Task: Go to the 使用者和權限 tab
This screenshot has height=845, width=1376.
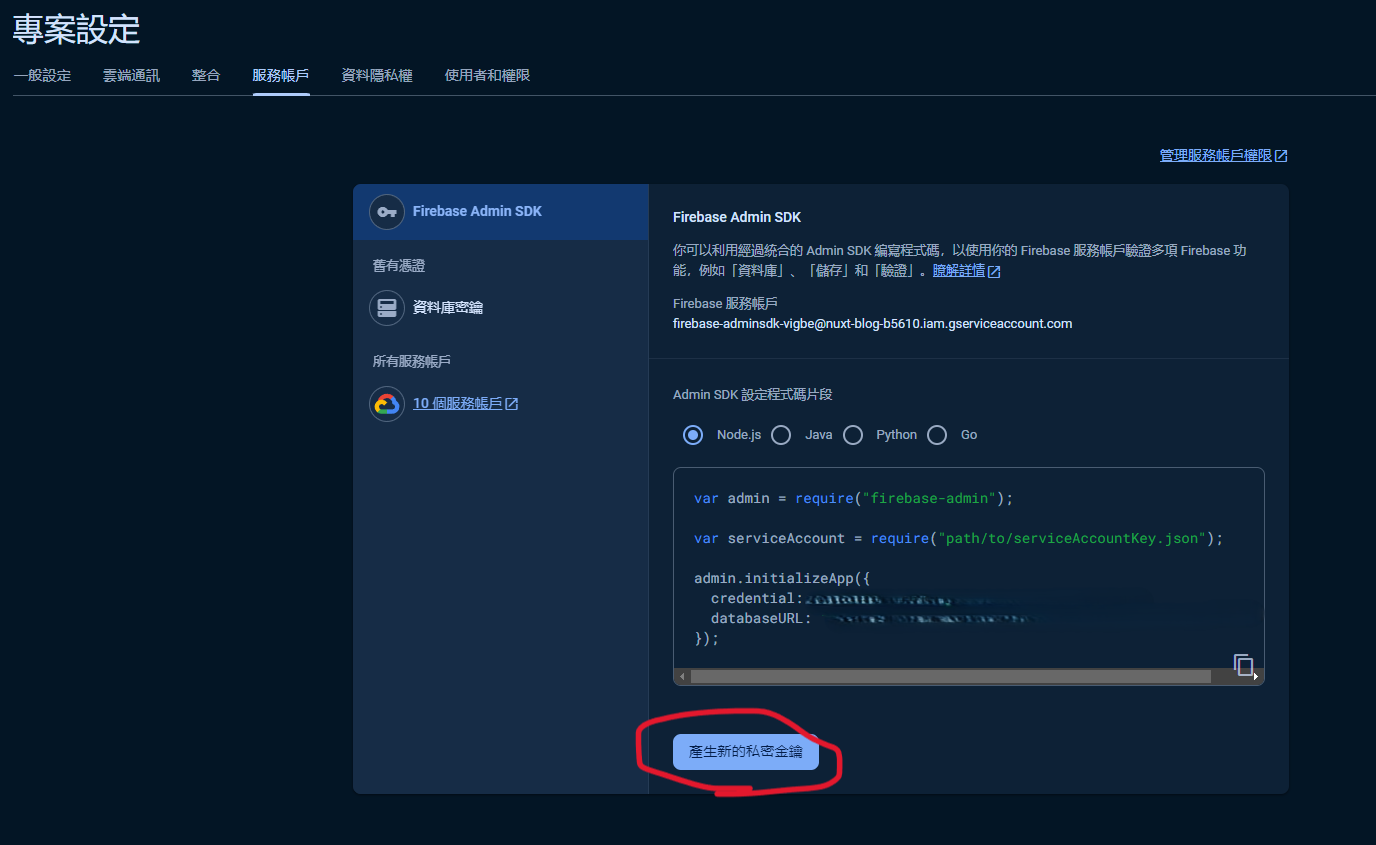Action: tap(487, 75)
